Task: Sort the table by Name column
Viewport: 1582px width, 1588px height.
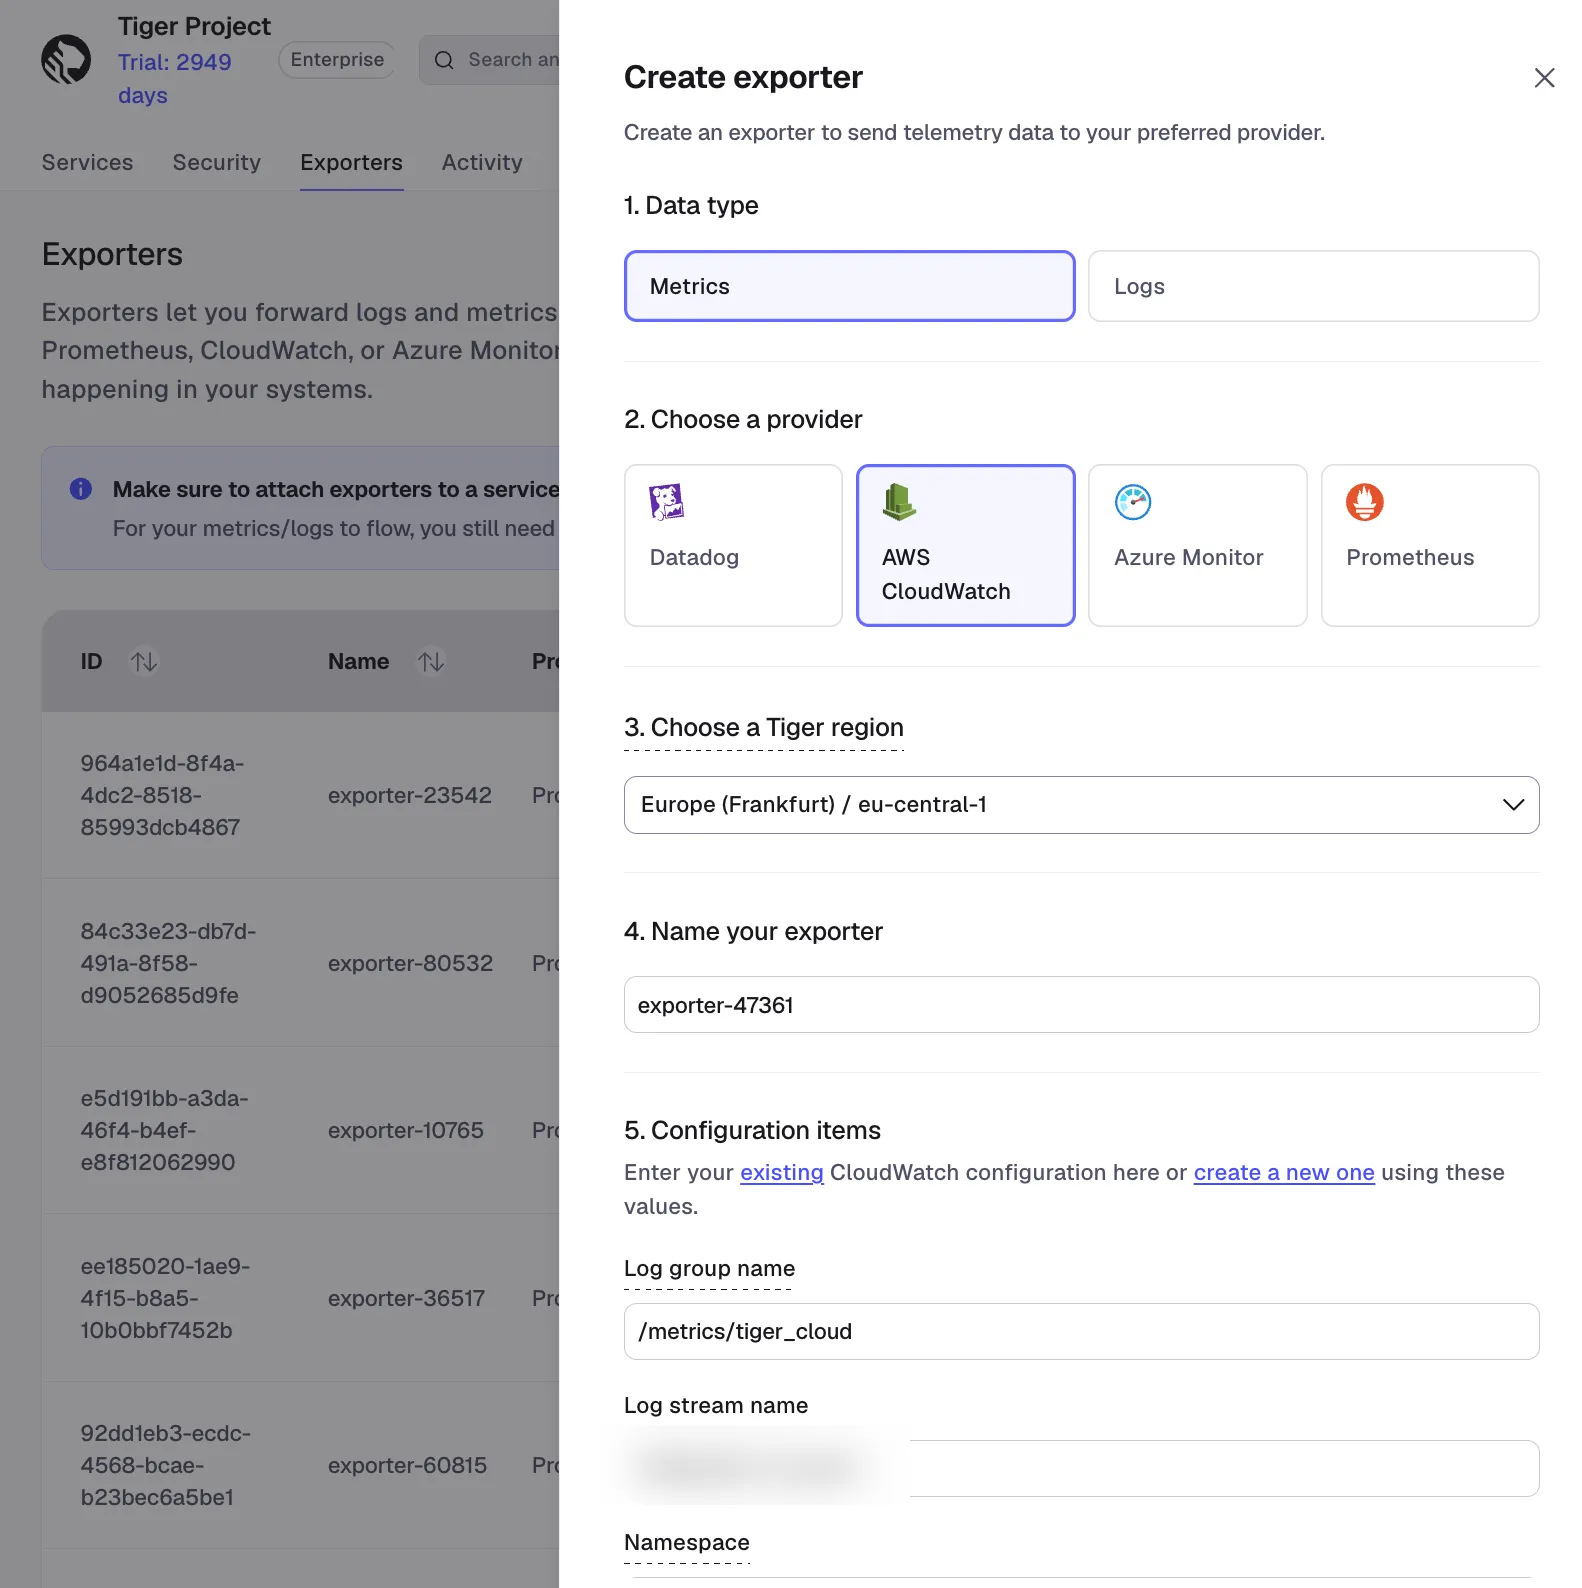Action: [431, 662]
